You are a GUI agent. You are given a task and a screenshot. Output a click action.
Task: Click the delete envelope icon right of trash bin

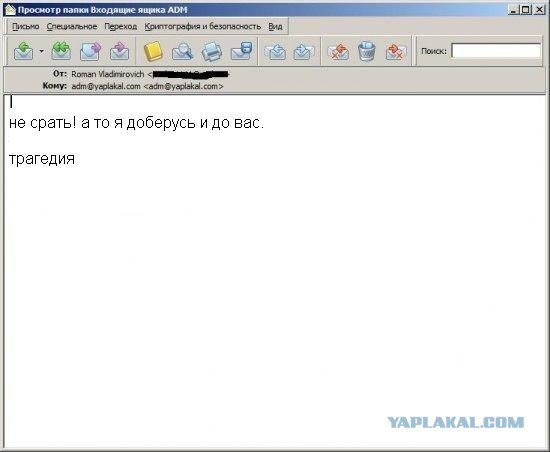(x=396, y=51)
